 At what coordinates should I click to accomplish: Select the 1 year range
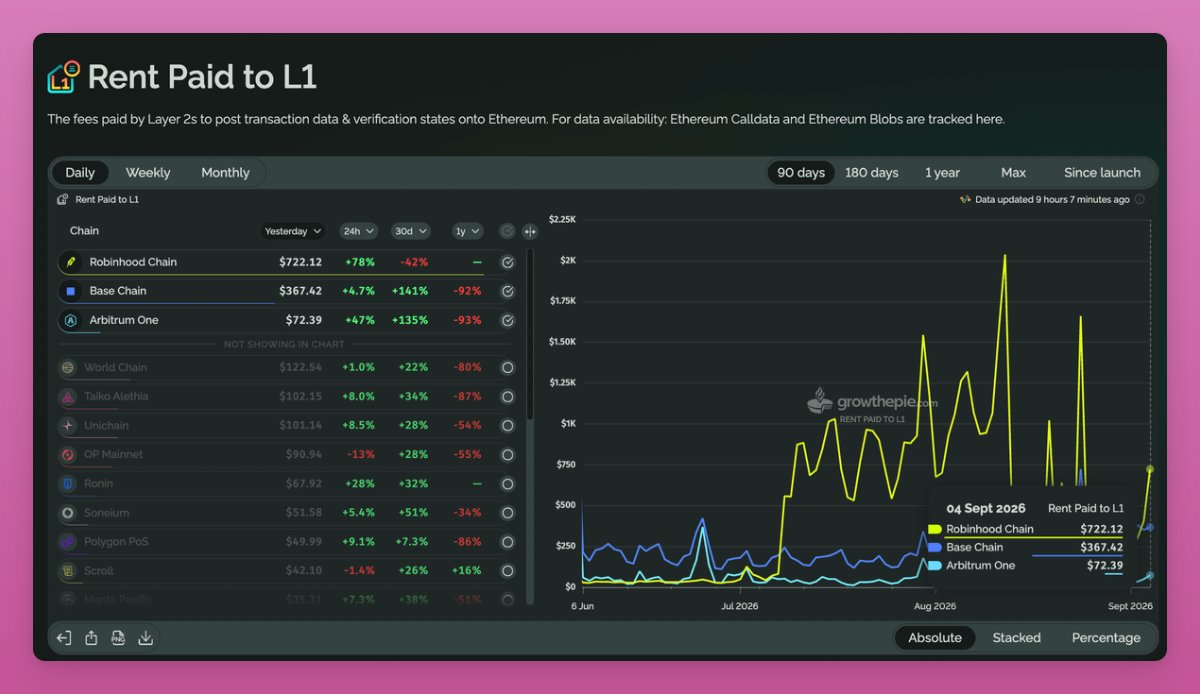(942, 173)
